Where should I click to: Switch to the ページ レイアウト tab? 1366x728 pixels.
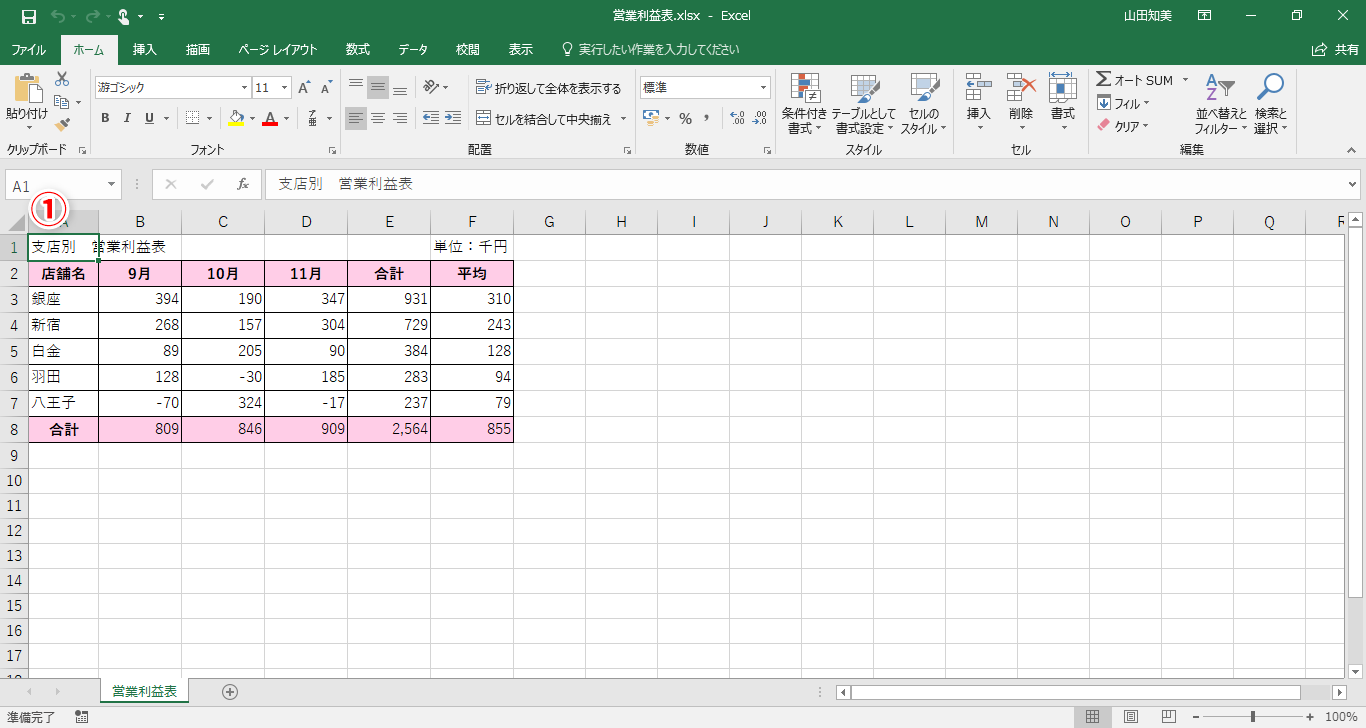(x=278, y=50)
